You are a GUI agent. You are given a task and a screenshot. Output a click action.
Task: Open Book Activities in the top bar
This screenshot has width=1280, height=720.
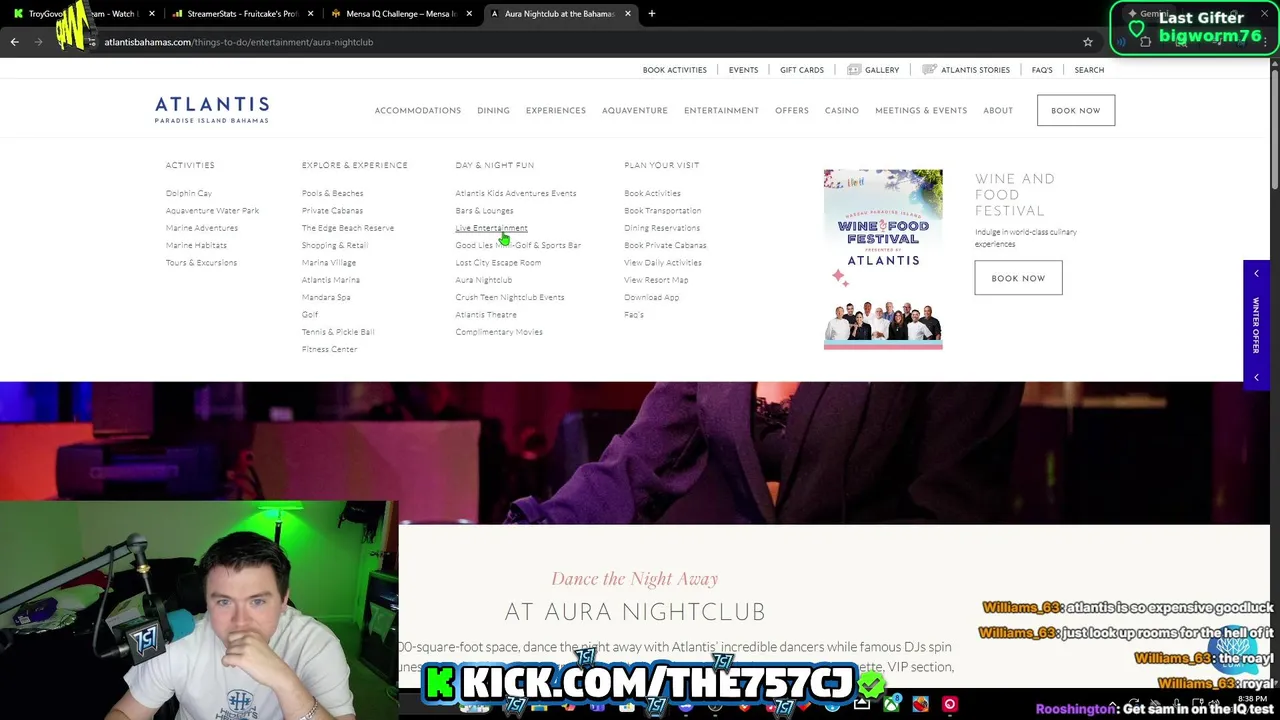click(x=675, y=70)
